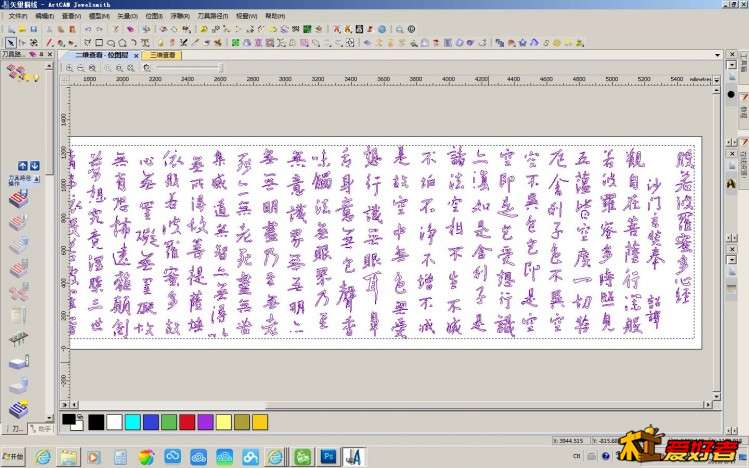
Task: Switch to the 助手 bottom panel tab
Action: 41,429
